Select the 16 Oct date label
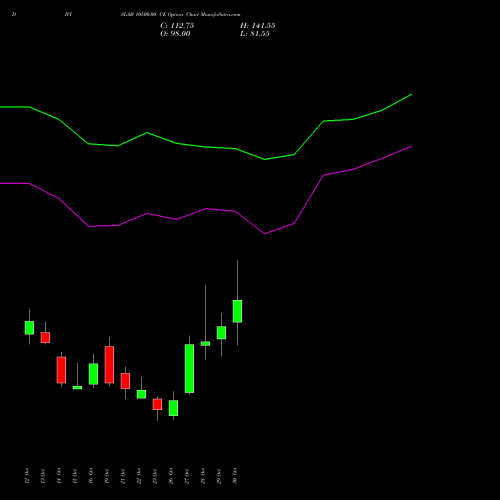 point(91,476)
